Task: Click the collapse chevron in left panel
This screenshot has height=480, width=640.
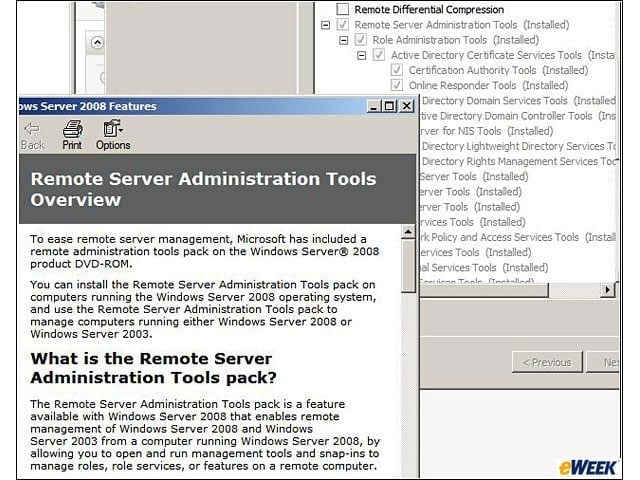Action: (97, 42)
